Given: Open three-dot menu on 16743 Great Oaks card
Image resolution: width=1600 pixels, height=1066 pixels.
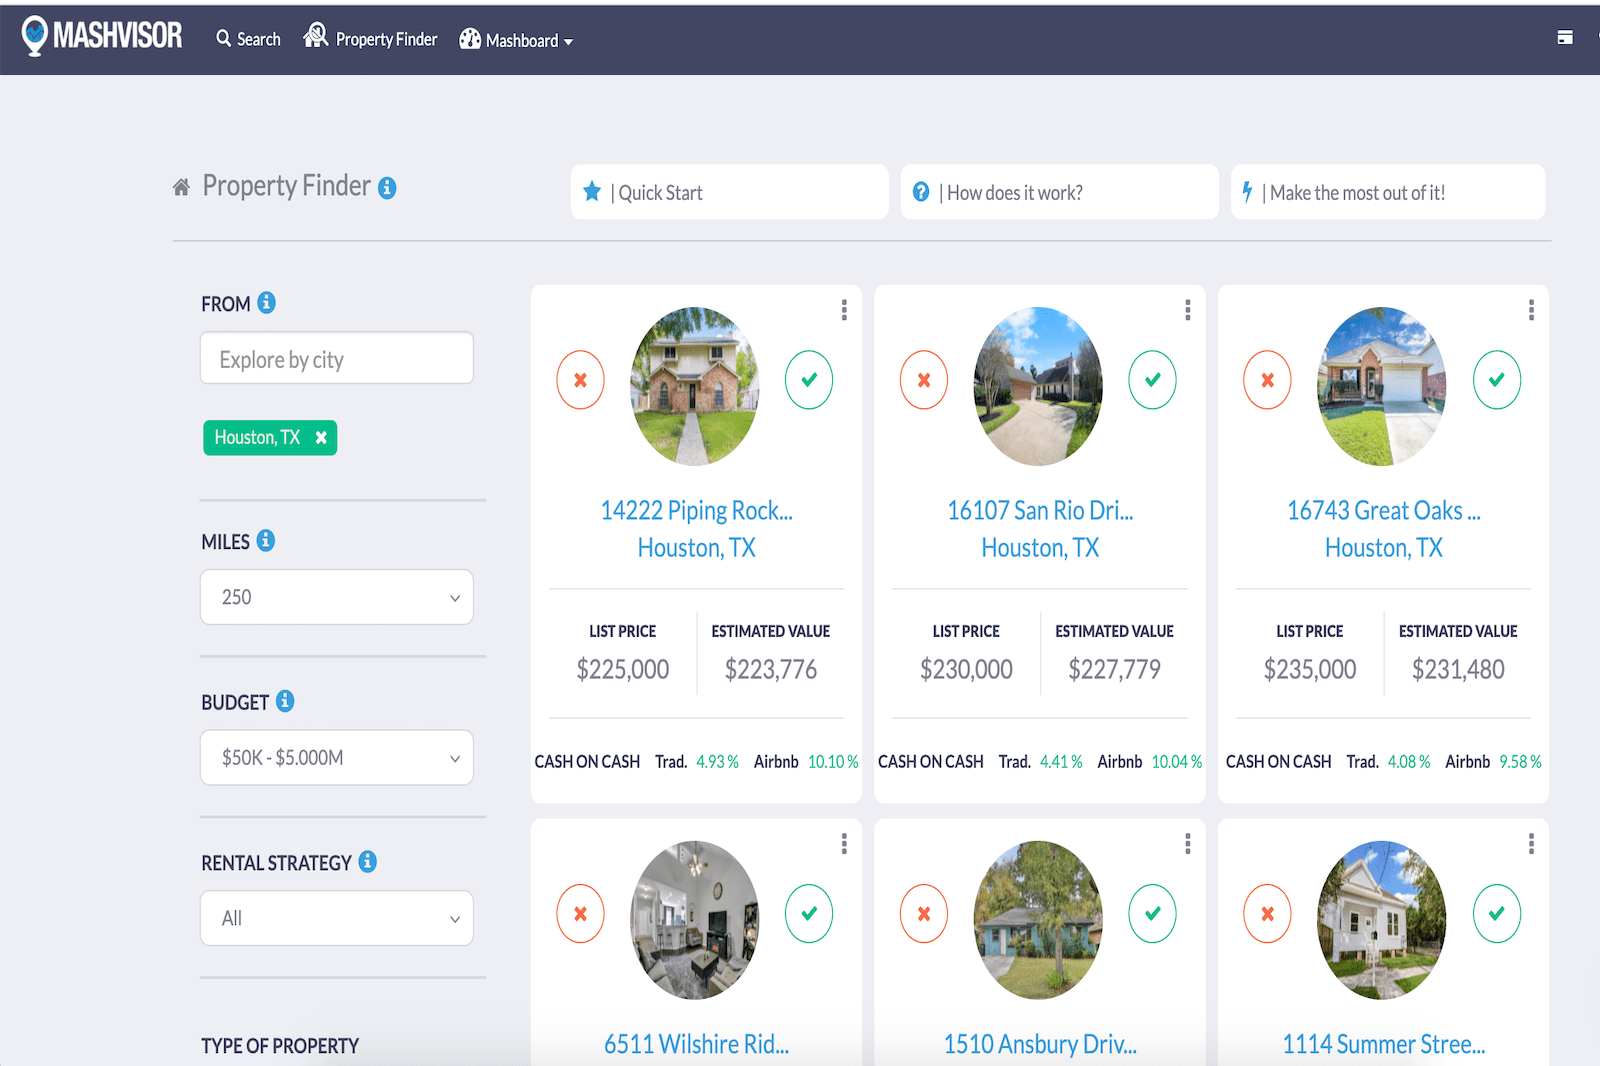Looking at the screenshot, I should 1531,310.
